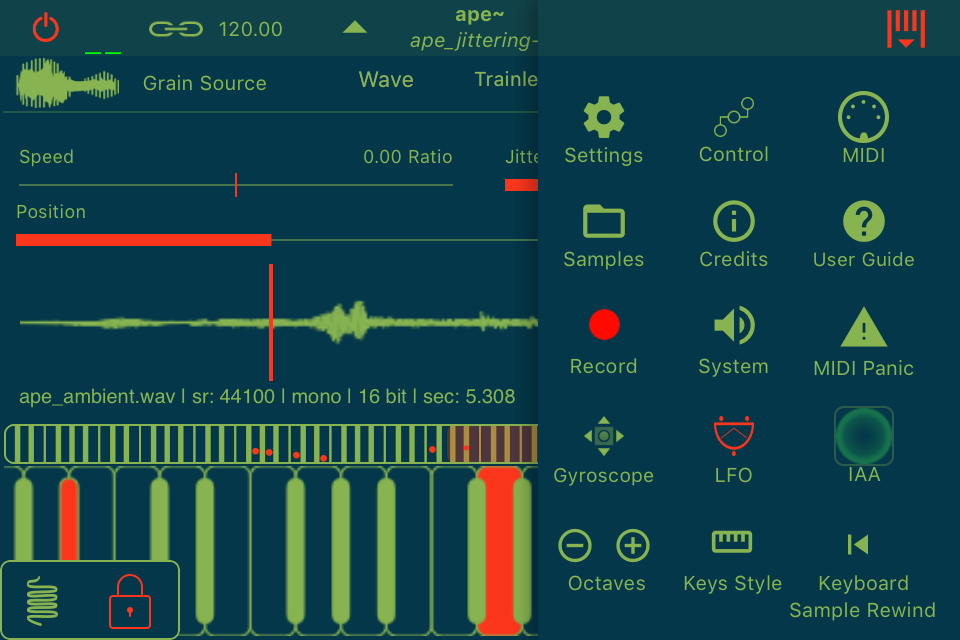Switch to the Grain Source tab

coord(204,83)
